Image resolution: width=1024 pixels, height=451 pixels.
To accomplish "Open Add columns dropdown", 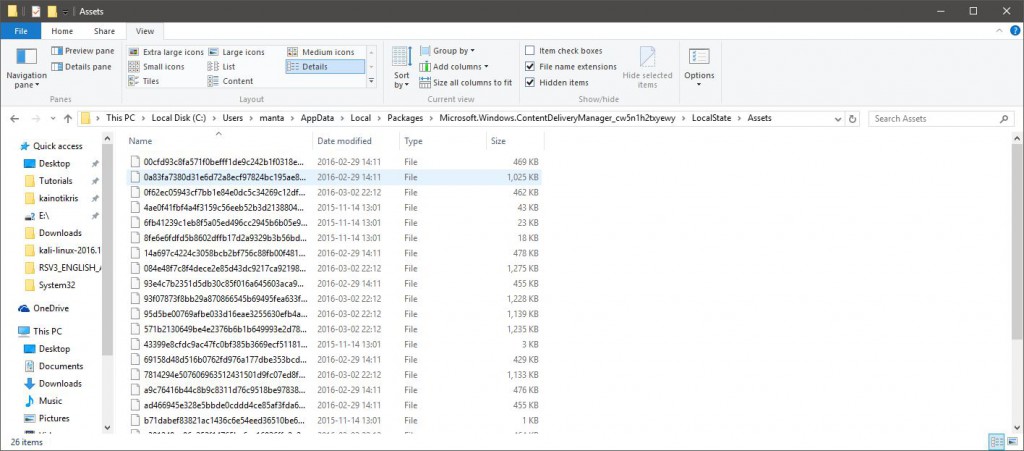I will [x=453, y=67].
